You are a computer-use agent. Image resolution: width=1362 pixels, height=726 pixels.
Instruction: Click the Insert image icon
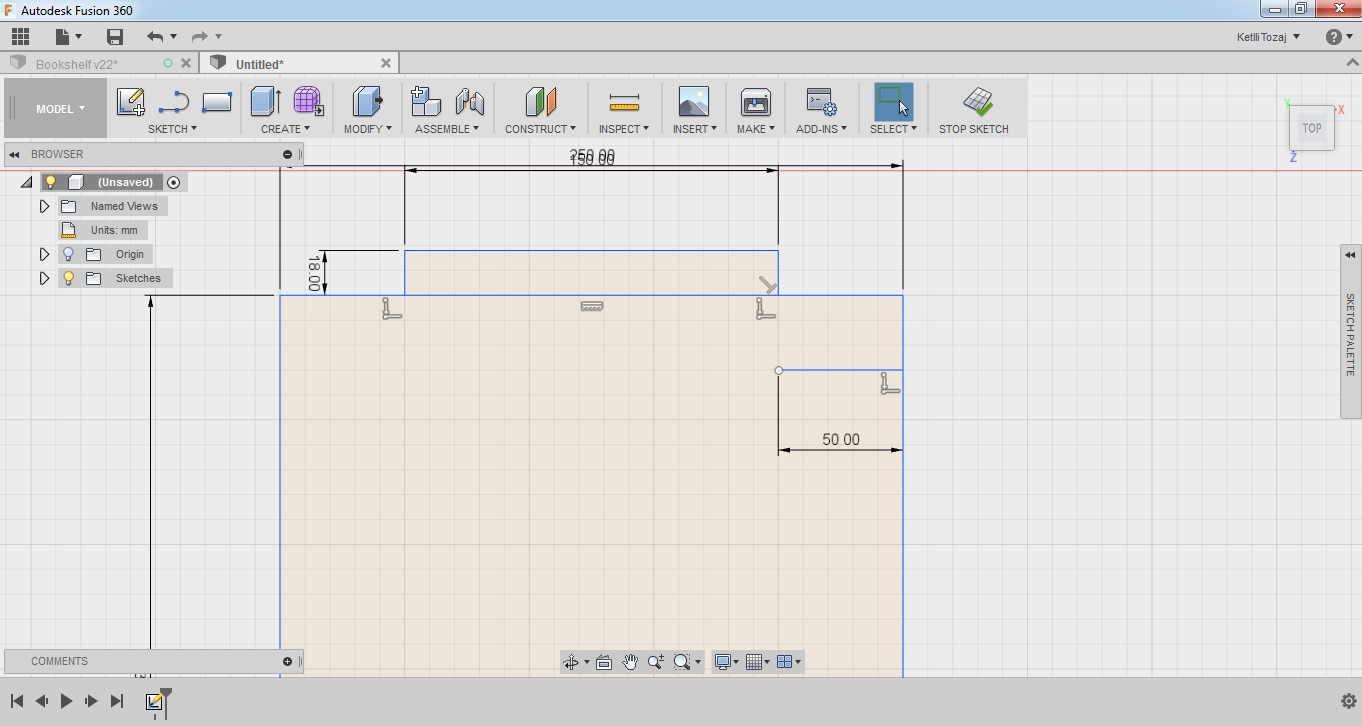(693, 101)
